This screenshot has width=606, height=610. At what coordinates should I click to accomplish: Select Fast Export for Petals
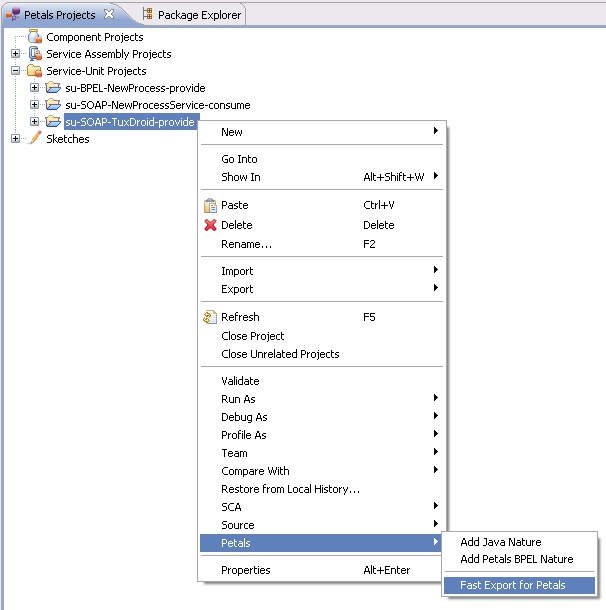[512, 585]
